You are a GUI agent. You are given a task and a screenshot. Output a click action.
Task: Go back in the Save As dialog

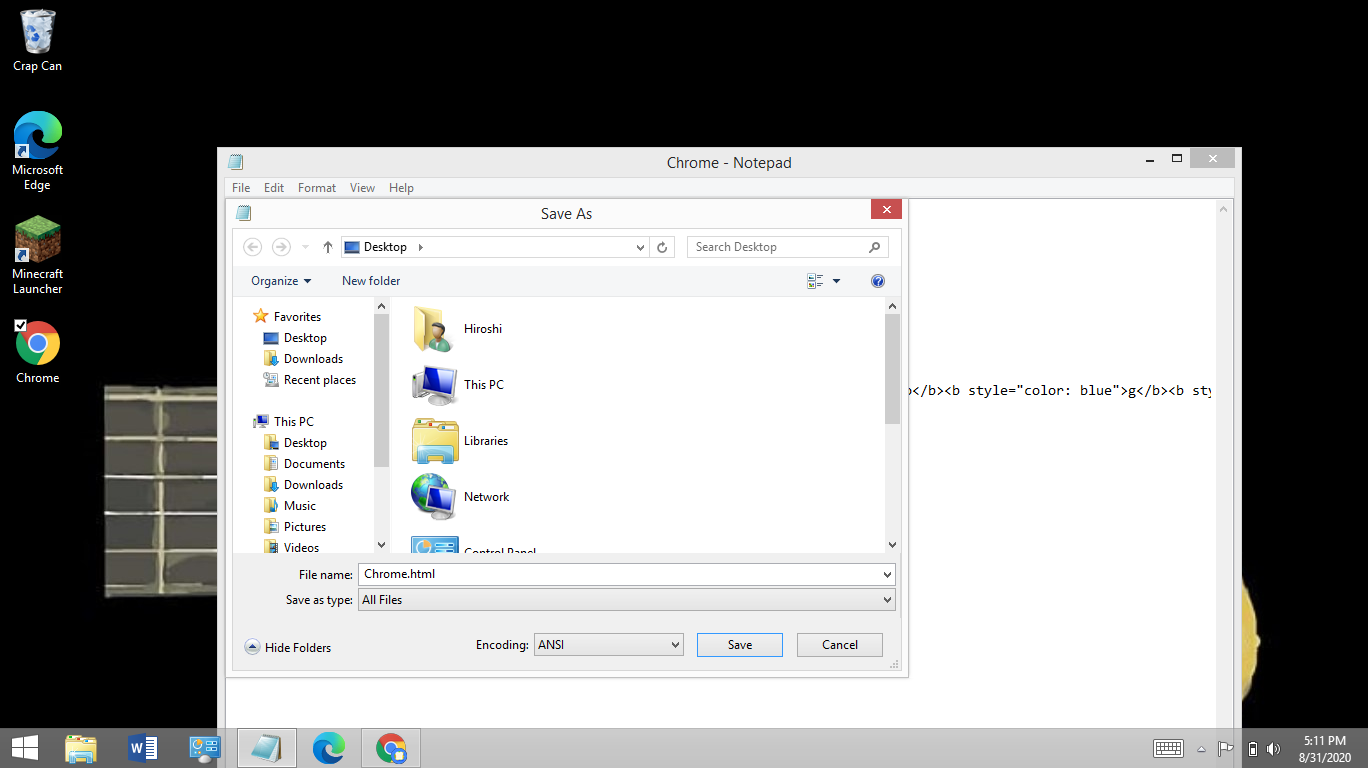(253, 247)
